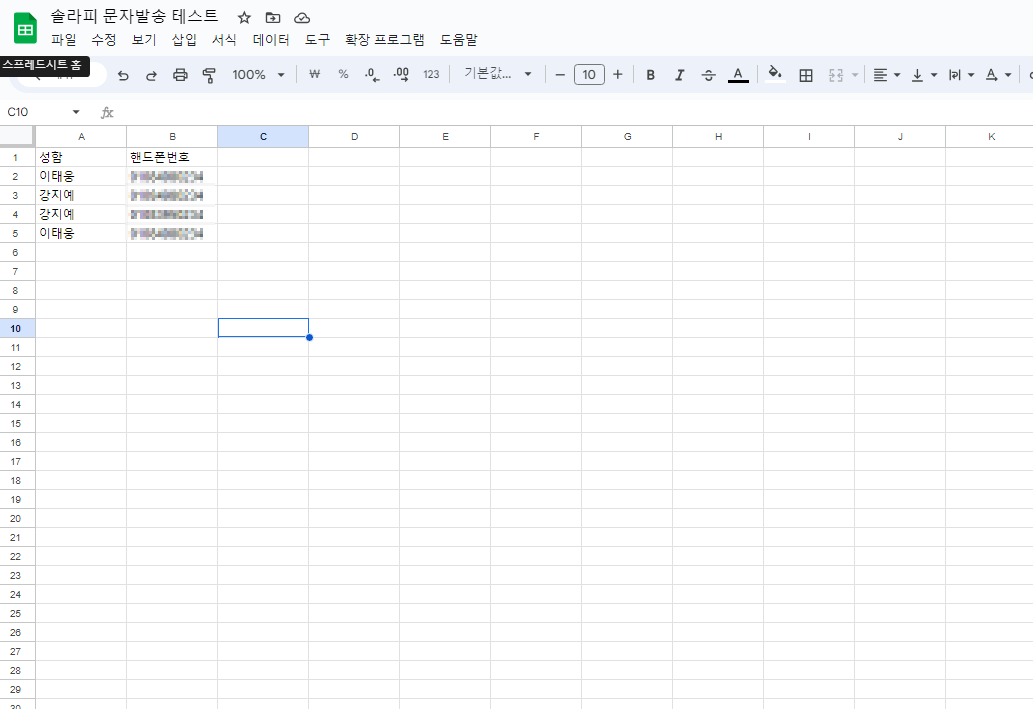Image resolution: width=1033 pixels, height=709 pixels.
Task: Expand the name box dropdown arrow
Action: [x=76, y=112]
